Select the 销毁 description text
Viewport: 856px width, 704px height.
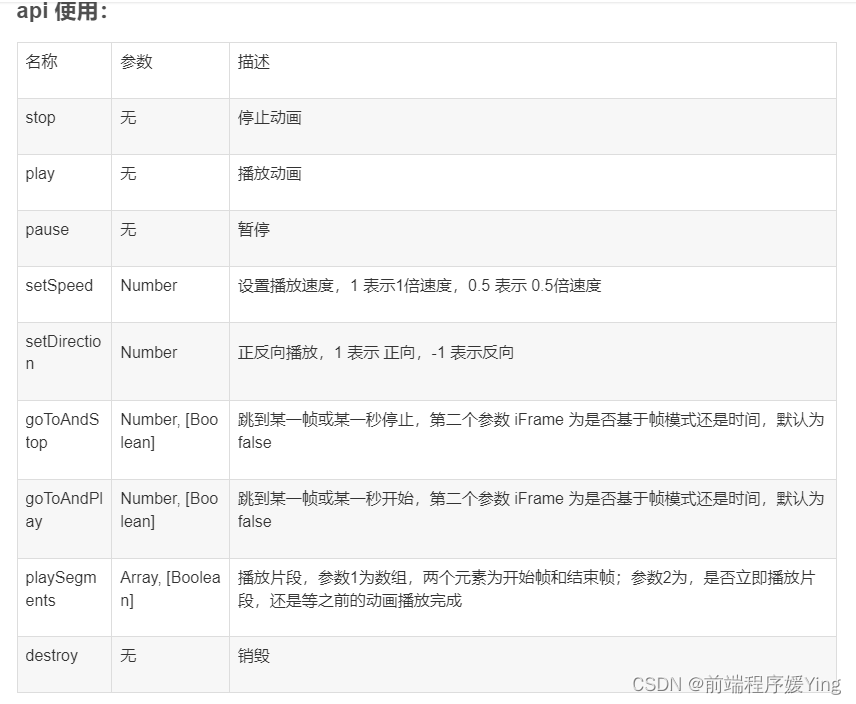[x=254, y=655]
